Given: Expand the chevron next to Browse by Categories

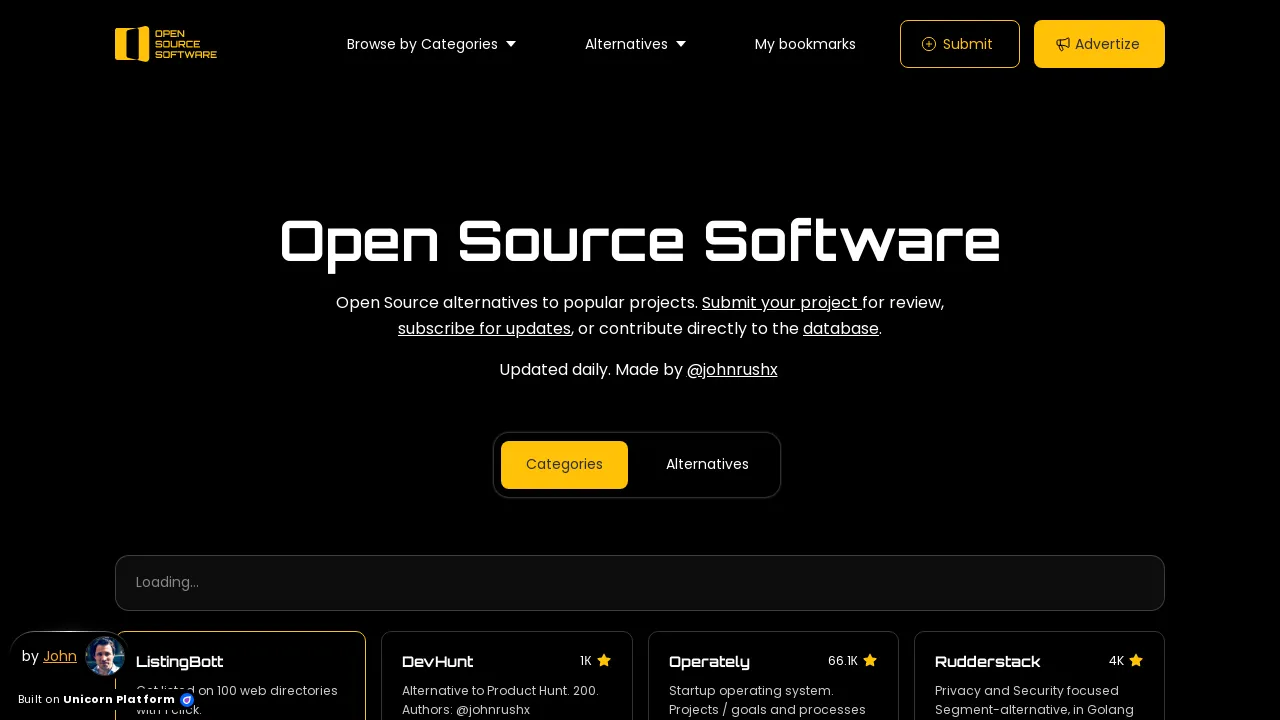Looking at the screenshot, I should pos(510,44).
